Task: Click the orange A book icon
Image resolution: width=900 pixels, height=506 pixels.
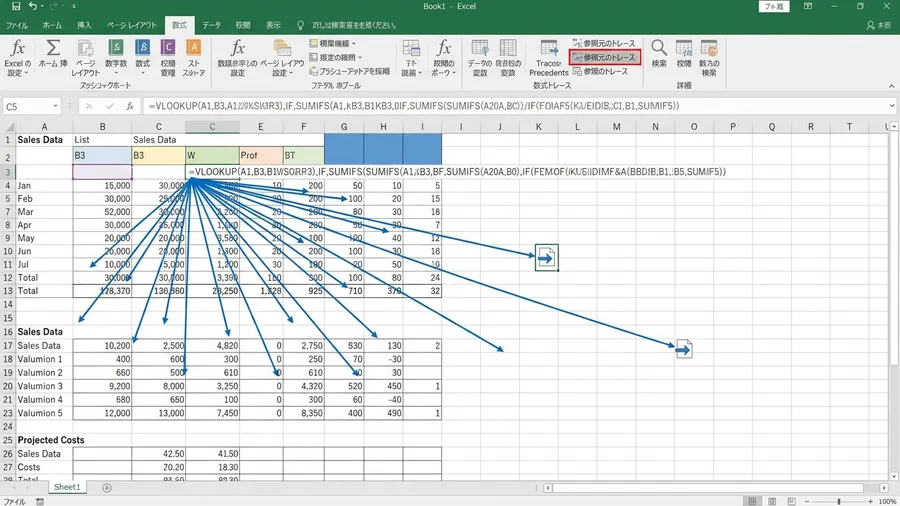Action: 194,48
